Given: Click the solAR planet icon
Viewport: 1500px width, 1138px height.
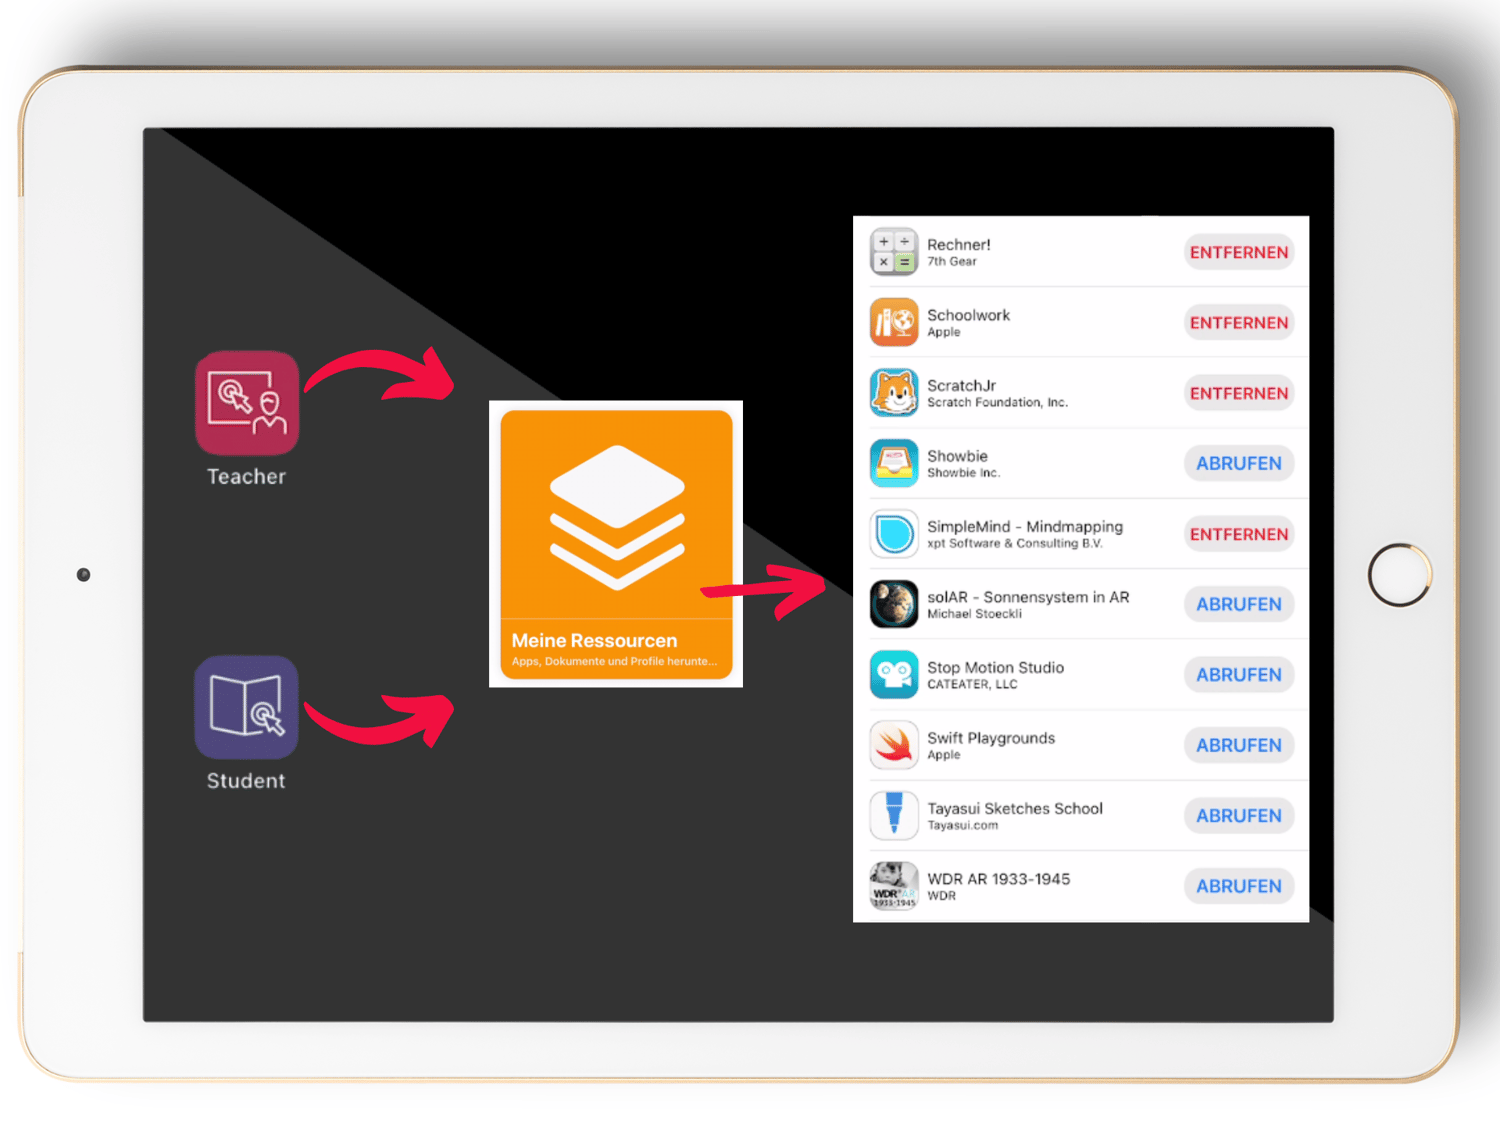Looking at the screenshot, I should [893, 604].
